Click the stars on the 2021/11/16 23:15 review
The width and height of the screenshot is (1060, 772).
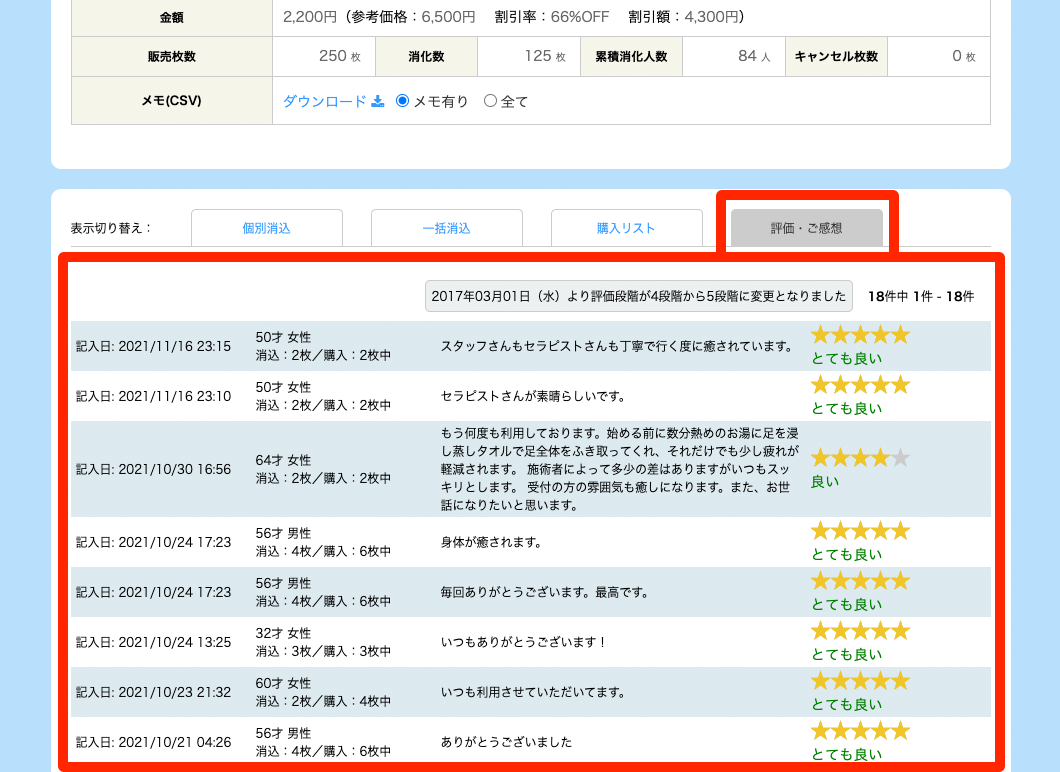pyautogui.click(x=859, y=335)
